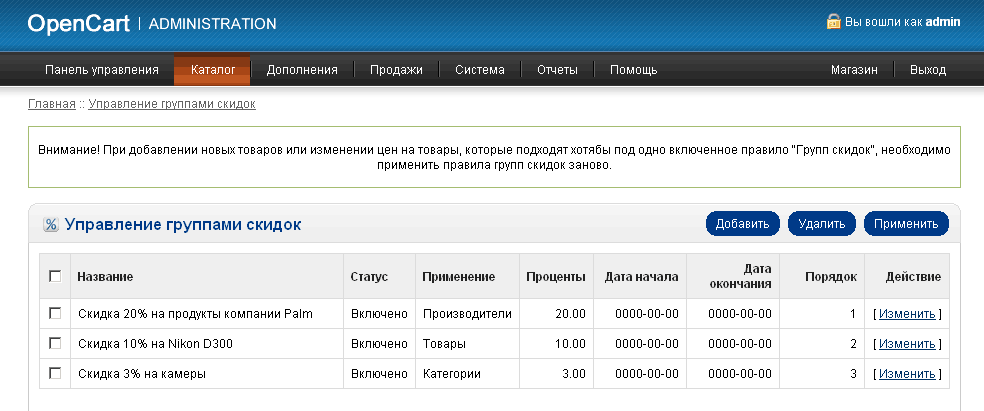Screen dimensions: 984x411
Task: Open the Дополнения menu
Action: click(x=302, y=70)
